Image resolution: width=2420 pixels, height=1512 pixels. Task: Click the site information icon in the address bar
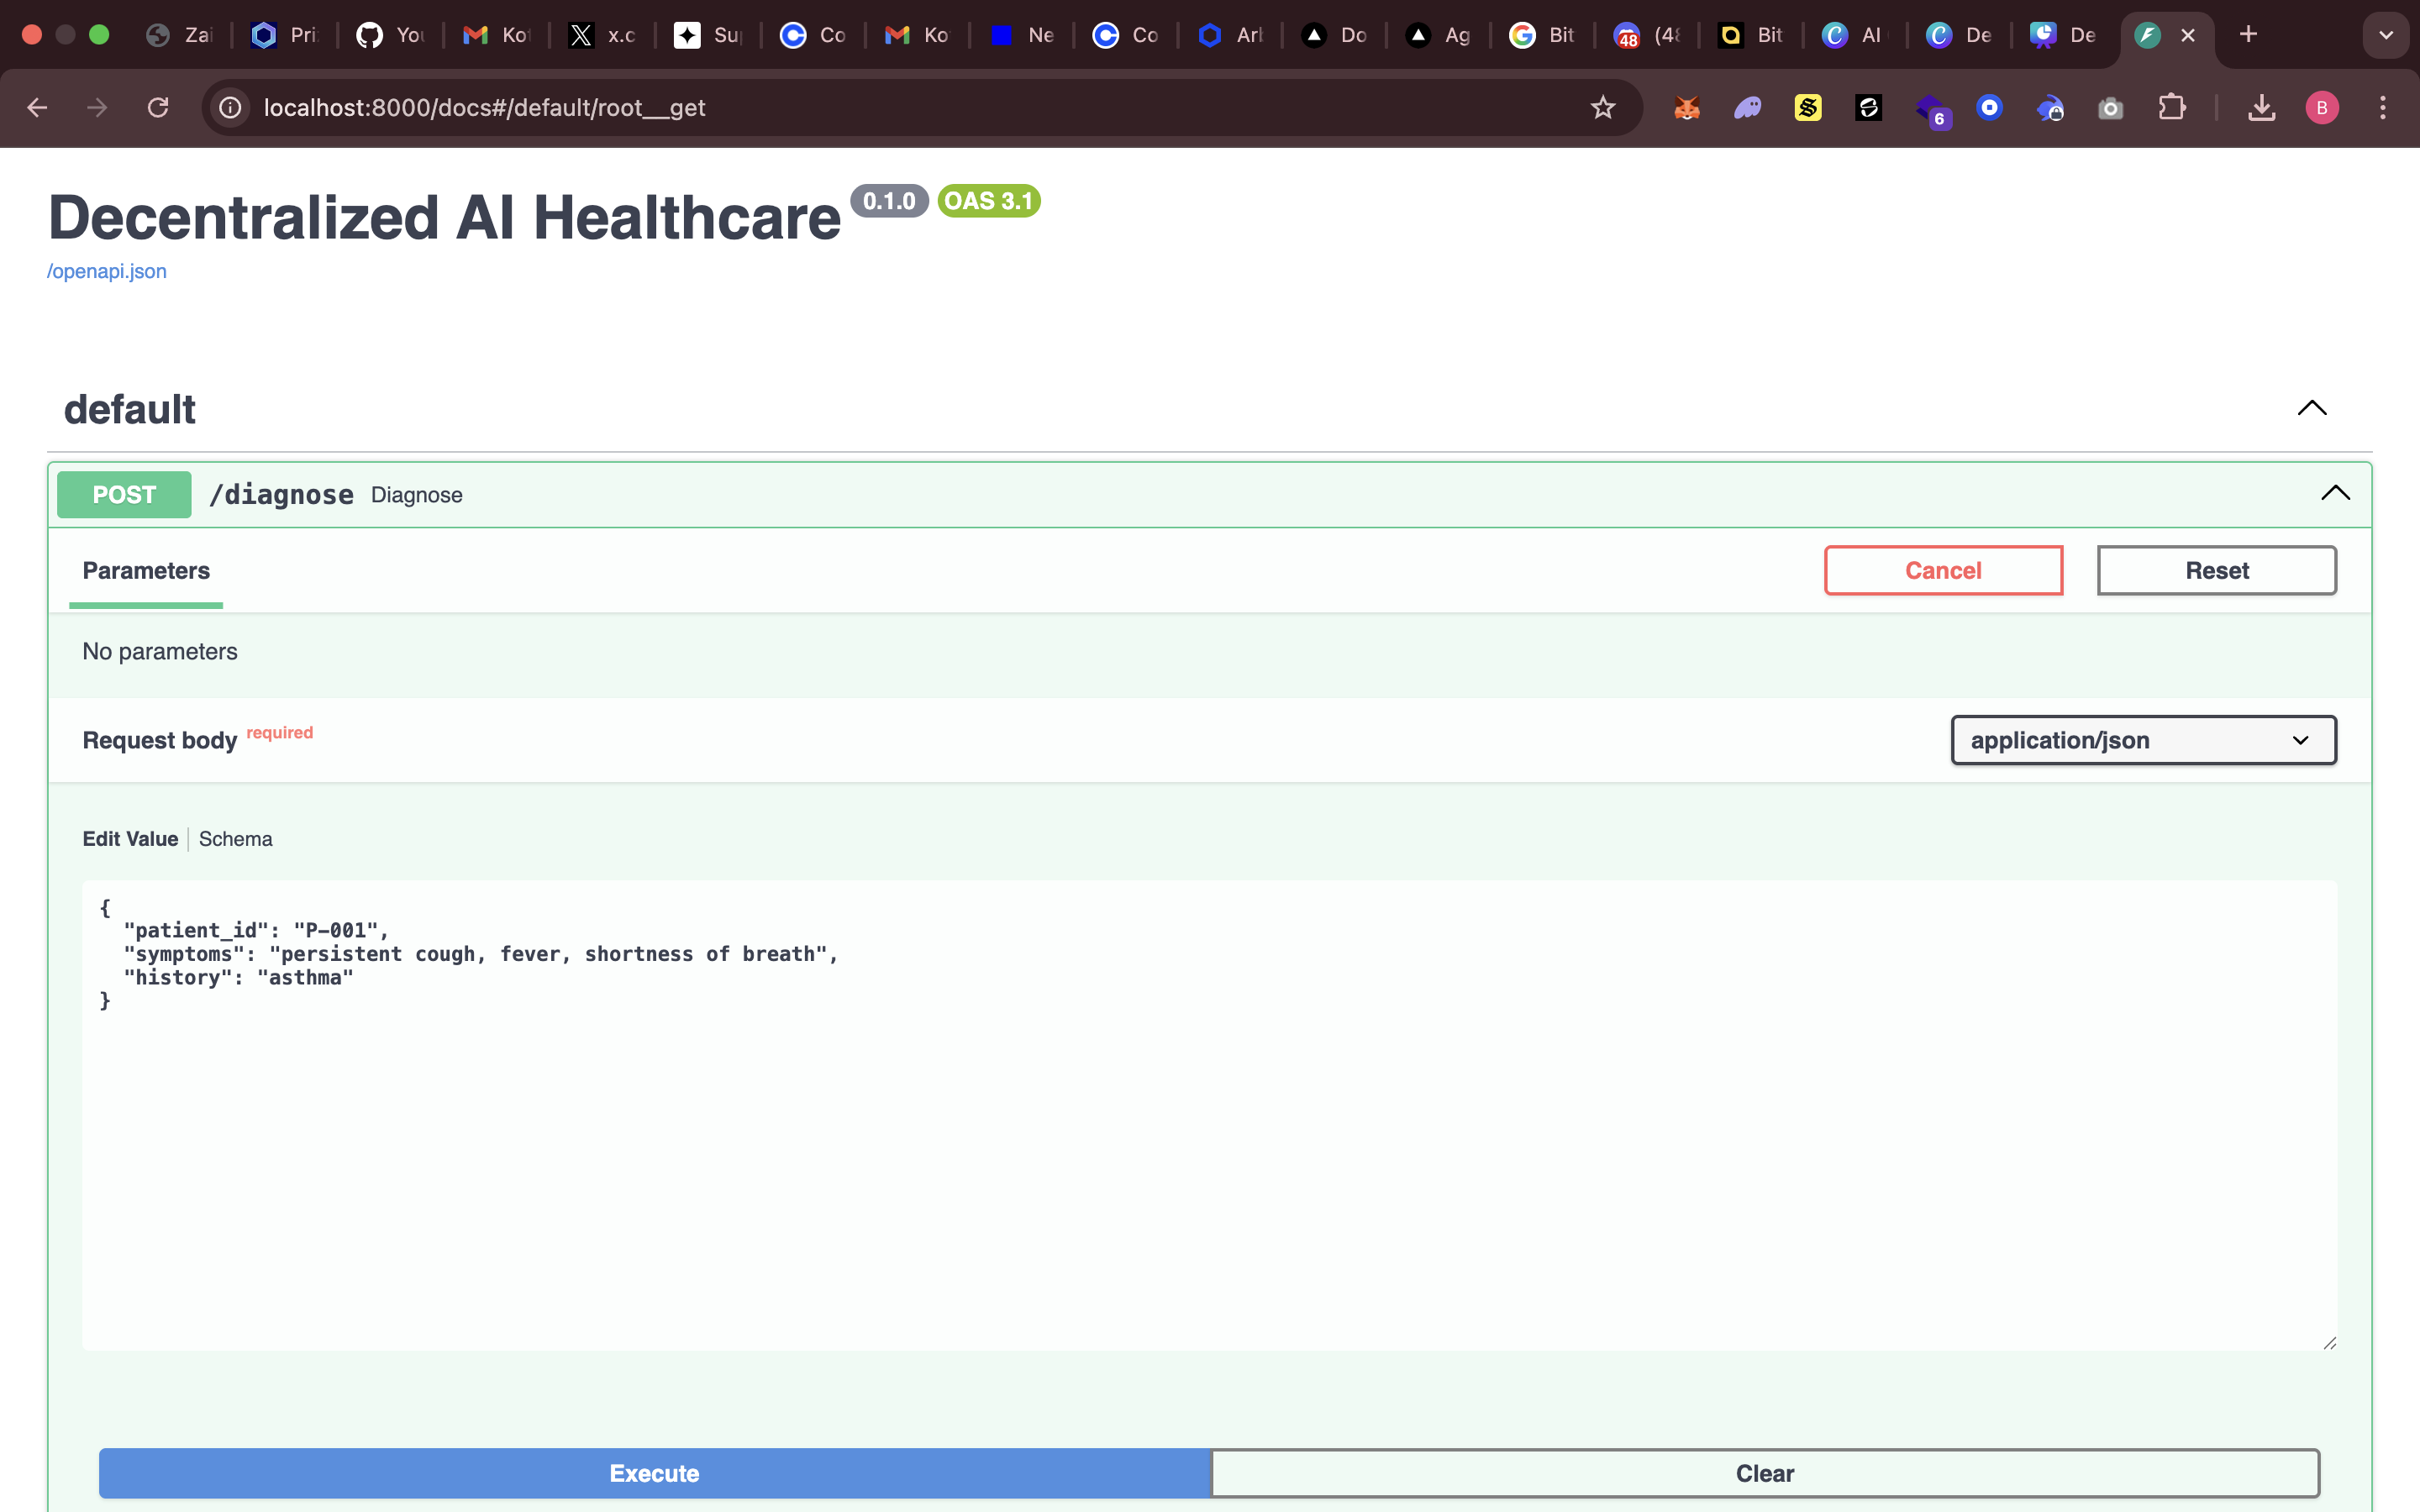tap(230, 108)
